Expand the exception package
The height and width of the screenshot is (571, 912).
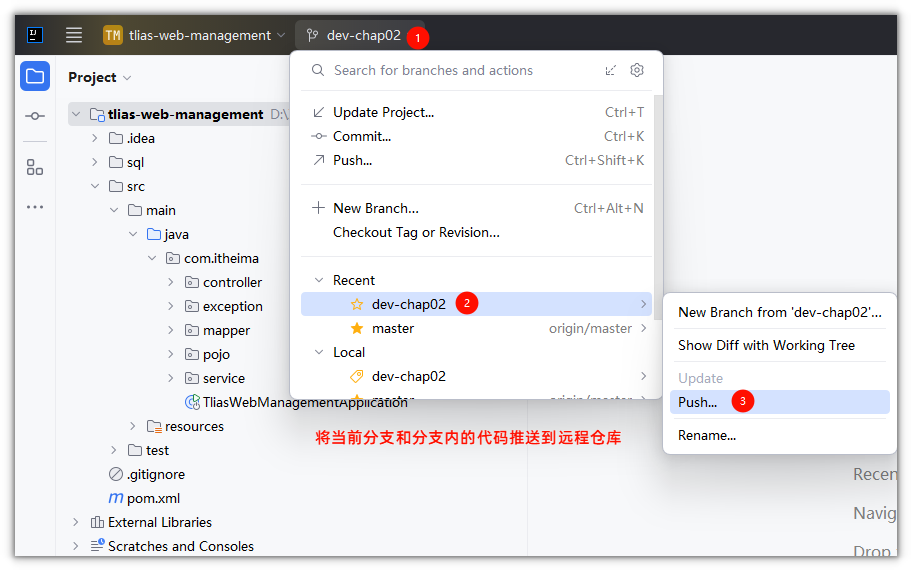pos(170,306)
